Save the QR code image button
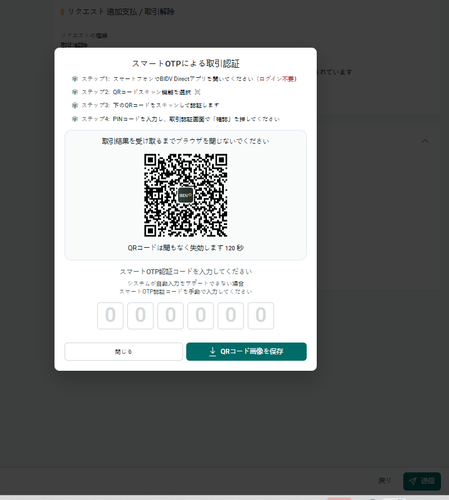 point(246,351)
